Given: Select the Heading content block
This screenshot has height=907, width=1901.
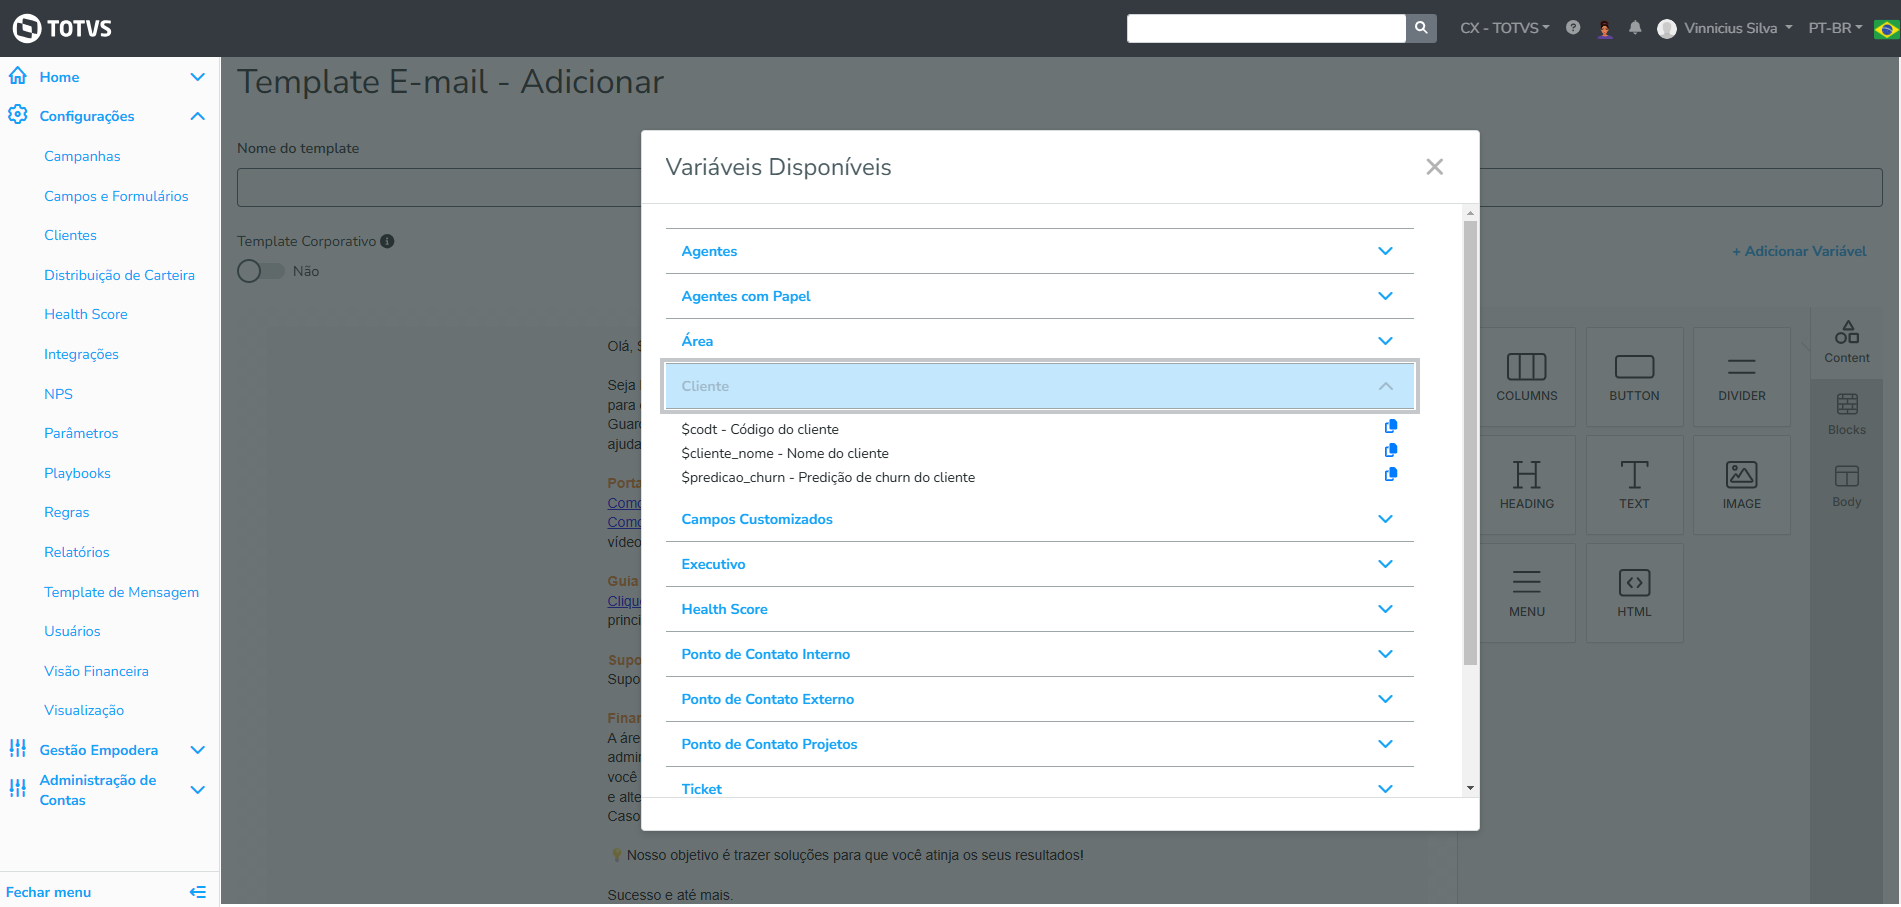Looking at the screenshot, I should click(x=1527, y=485).
